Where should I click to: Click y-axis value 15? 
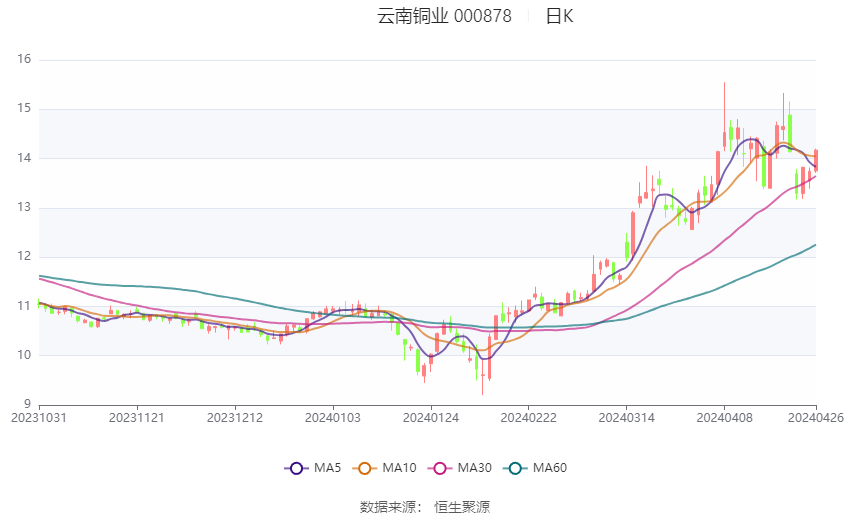point(24,108)
